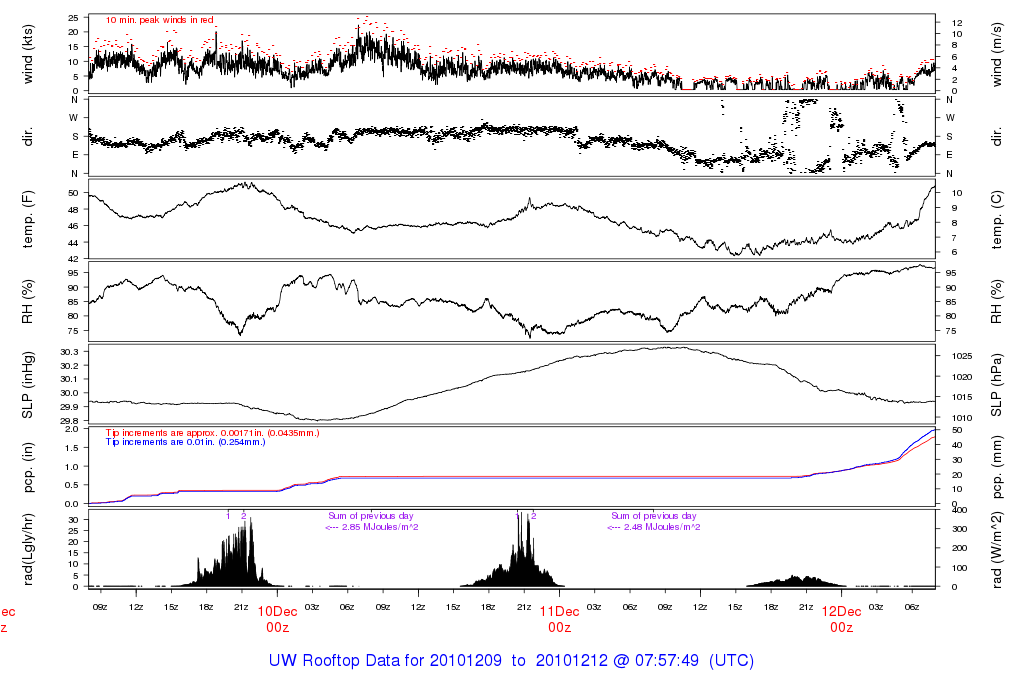Click the left 'rad(Lgly/hr)' axis label
1024x700 pixels.
coord(27,549)
